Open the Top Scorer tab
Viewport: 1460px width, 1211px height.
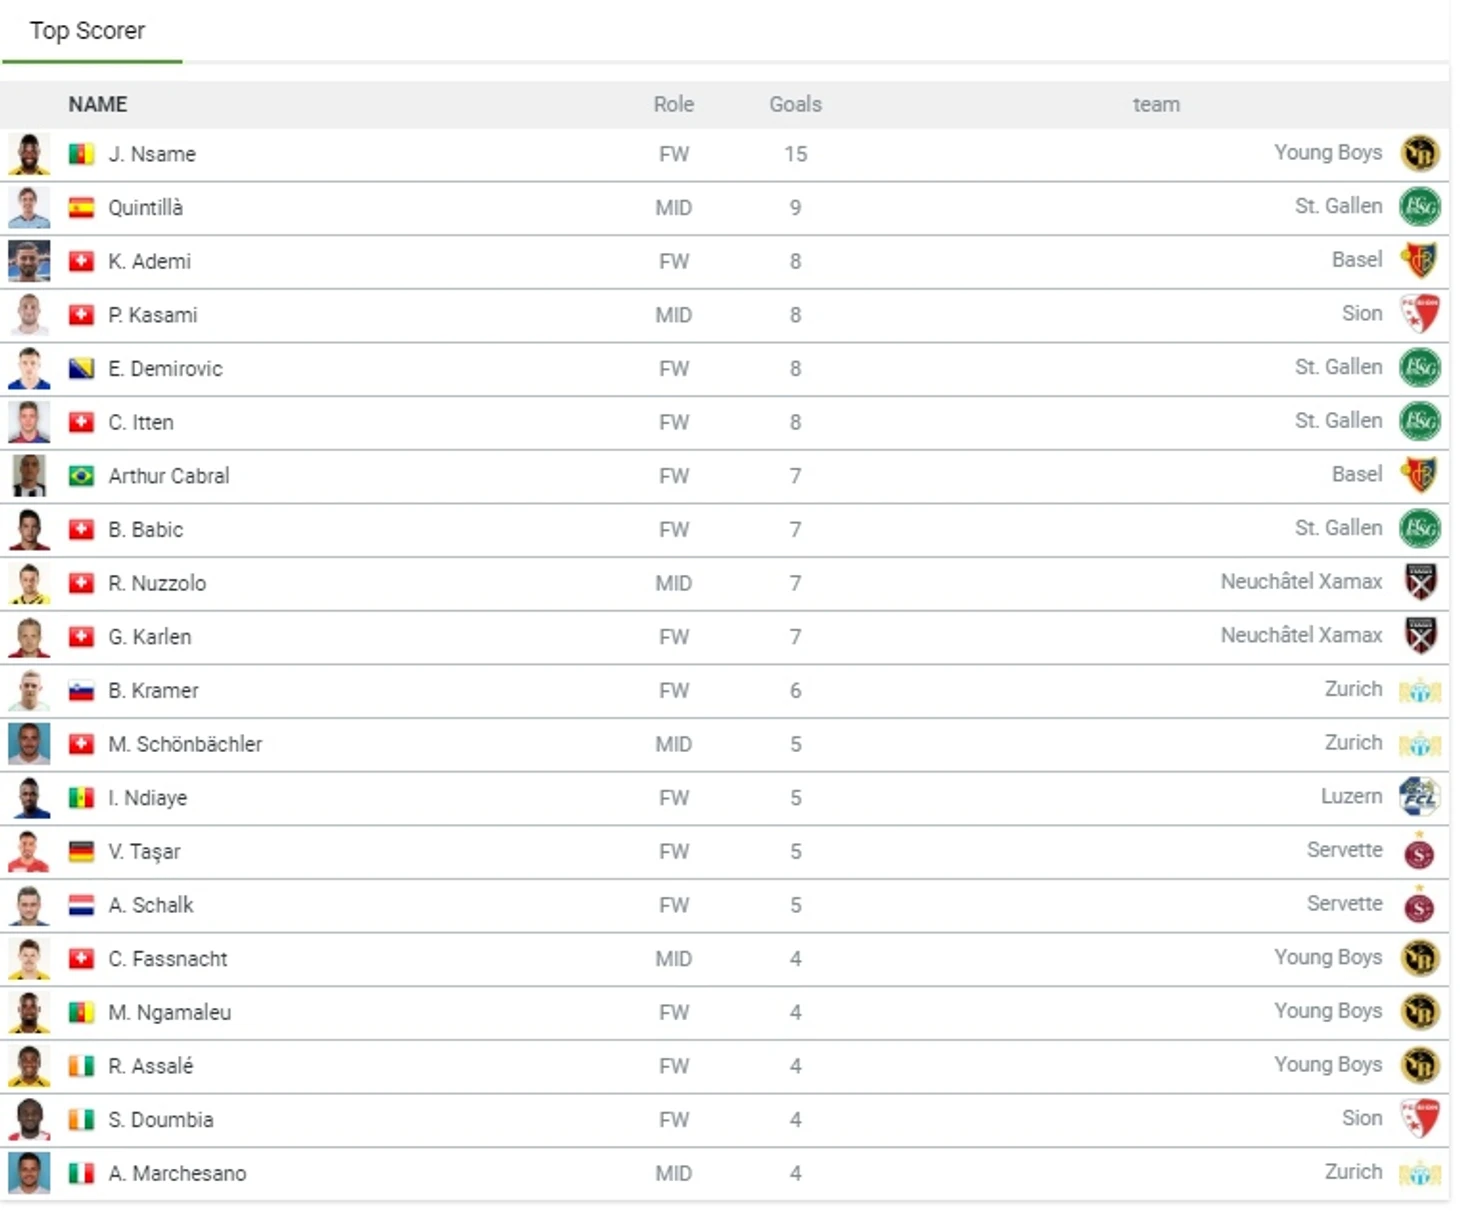click(x=88, y=31)
